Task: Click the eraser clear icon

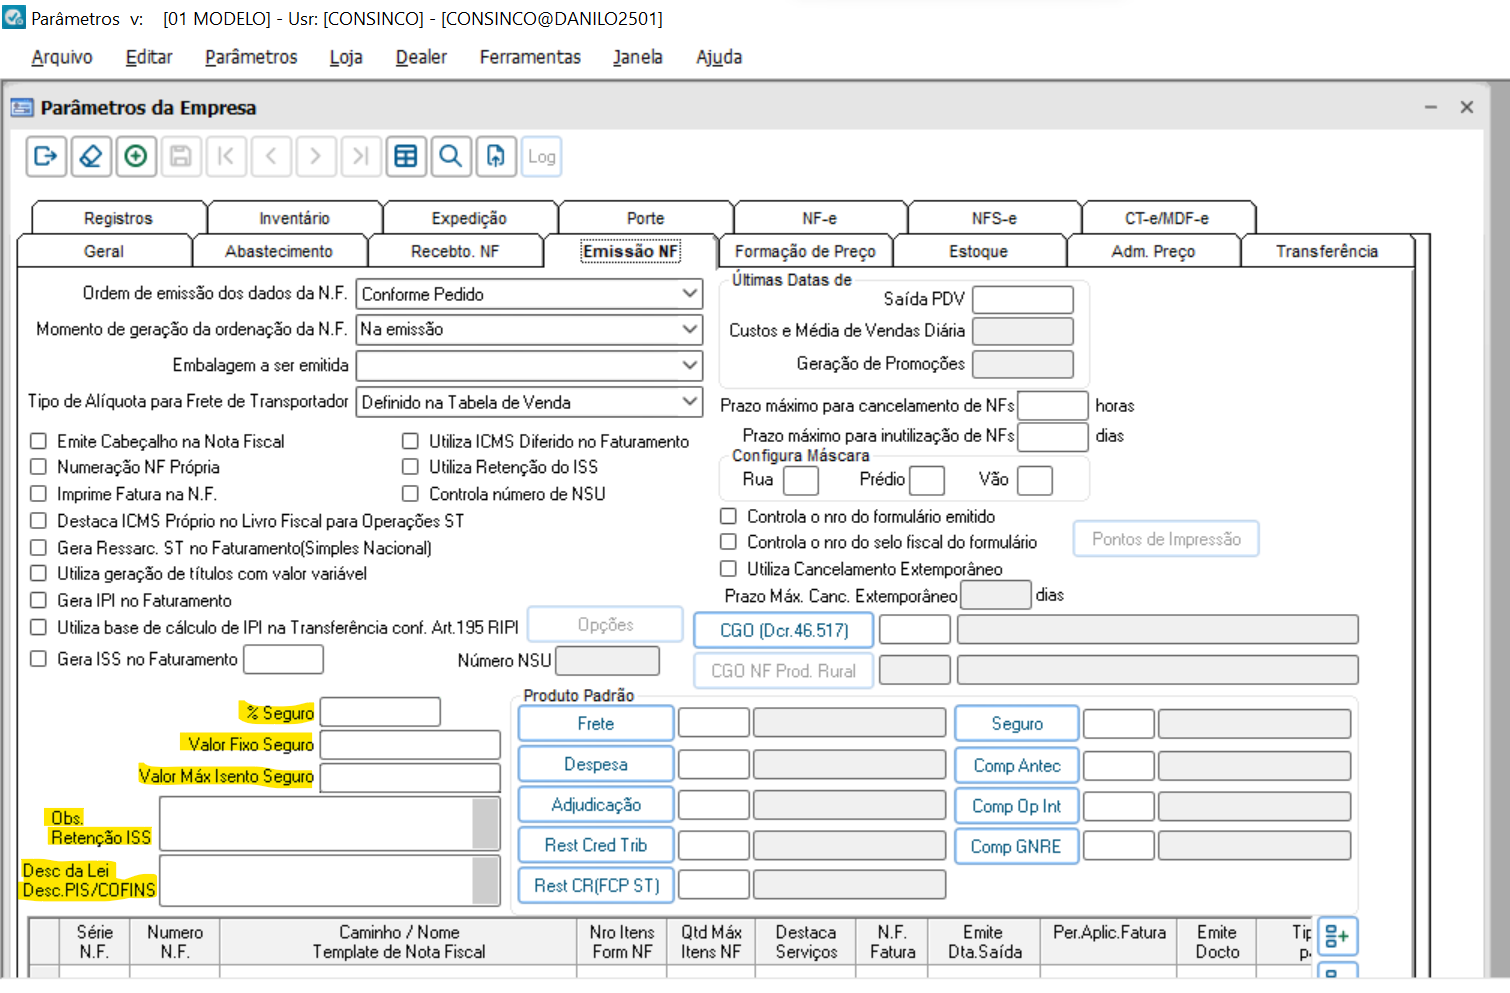Action: click(x=91, y=156)
